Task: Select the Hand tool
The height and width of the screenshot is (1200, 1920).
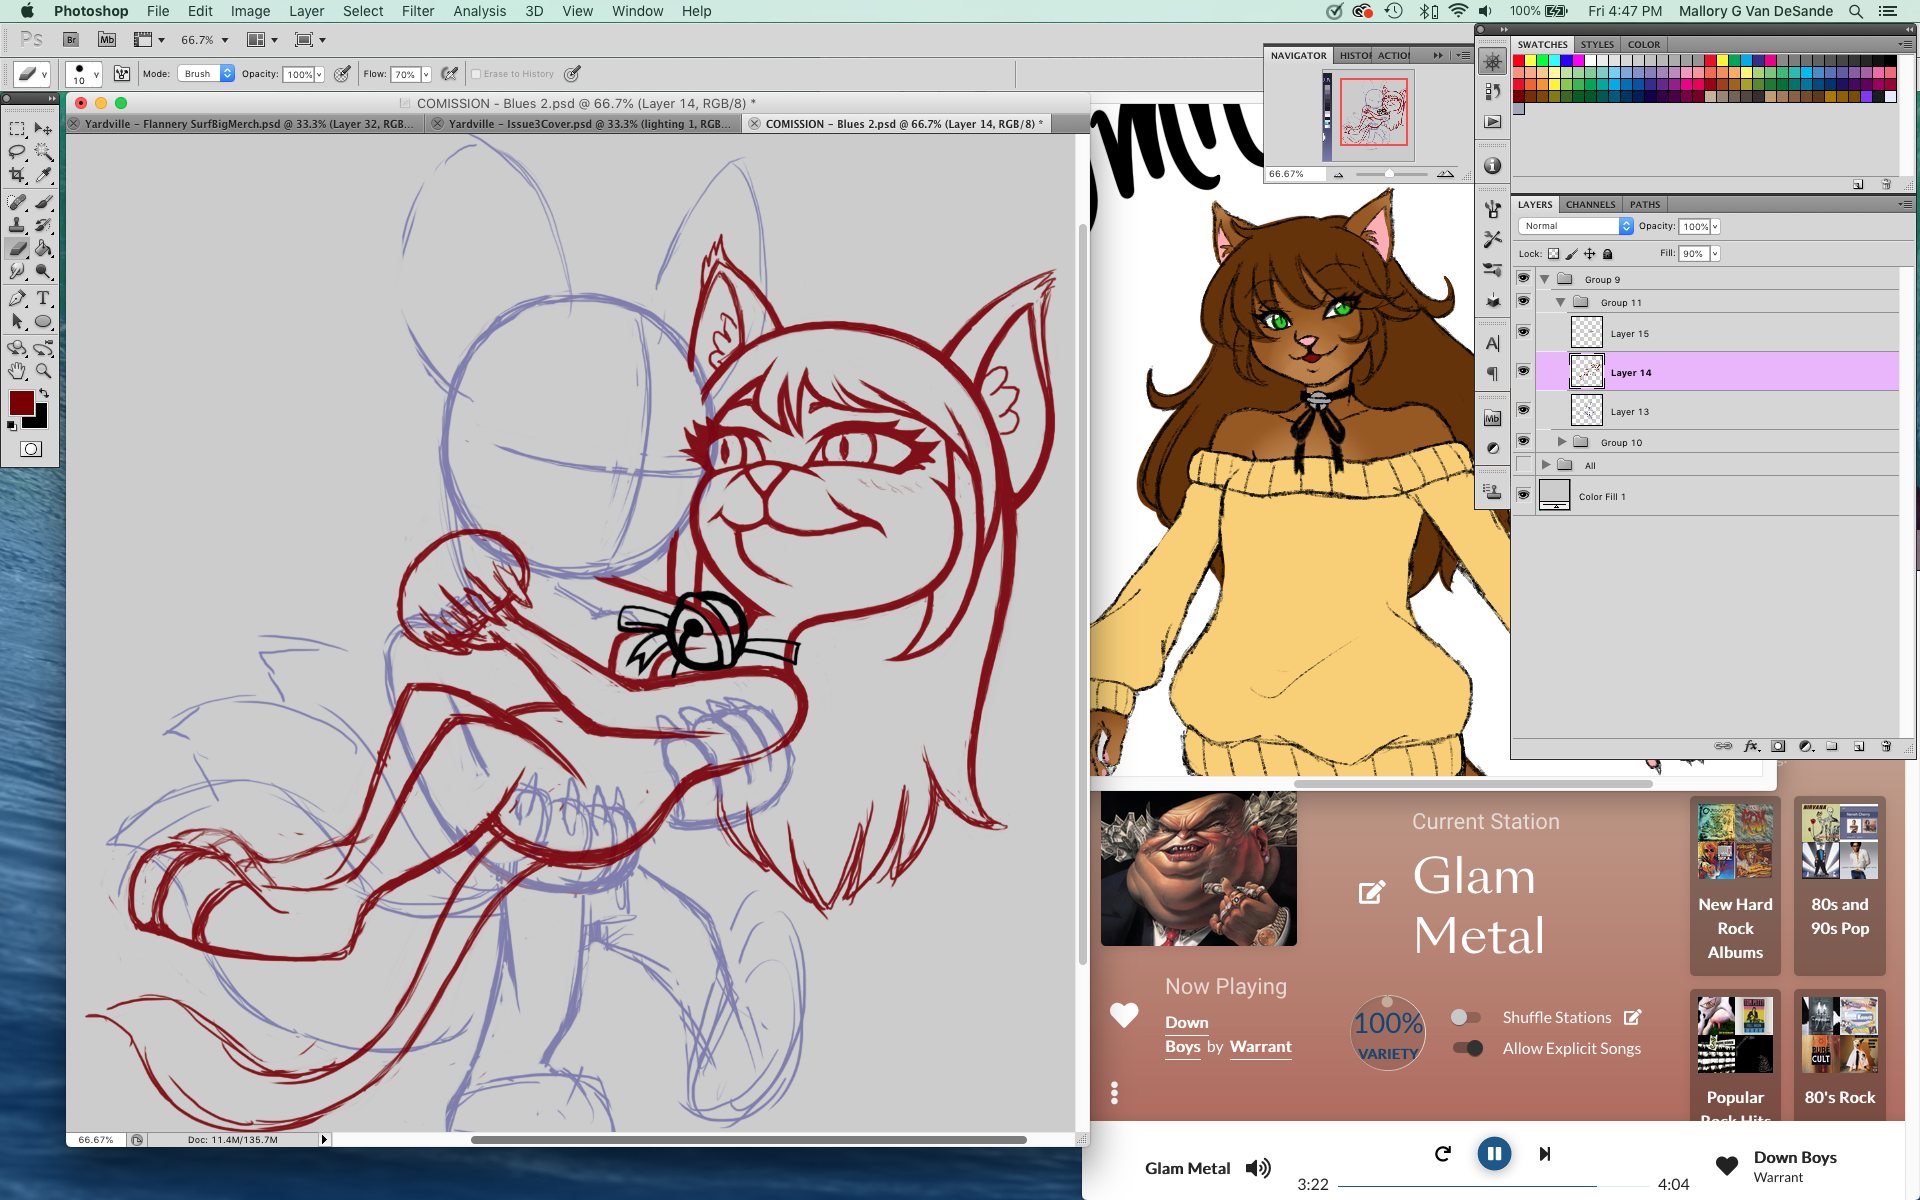Action: 17,371
